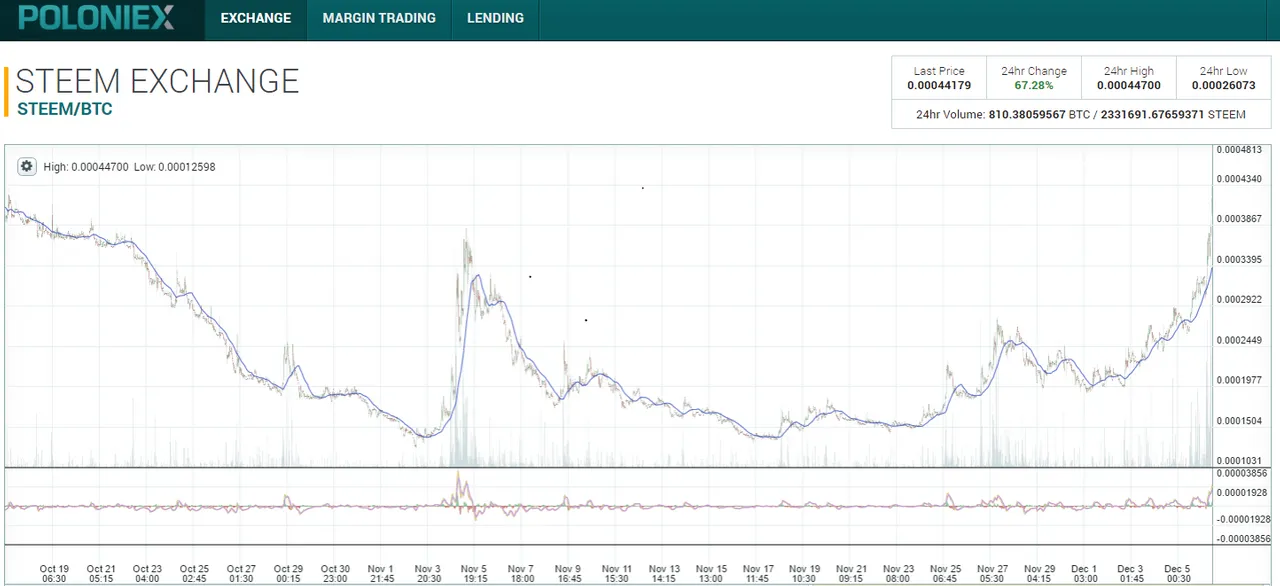
Task: Click chart Low: 0.00012598 label
Action: tap(174, 167)
